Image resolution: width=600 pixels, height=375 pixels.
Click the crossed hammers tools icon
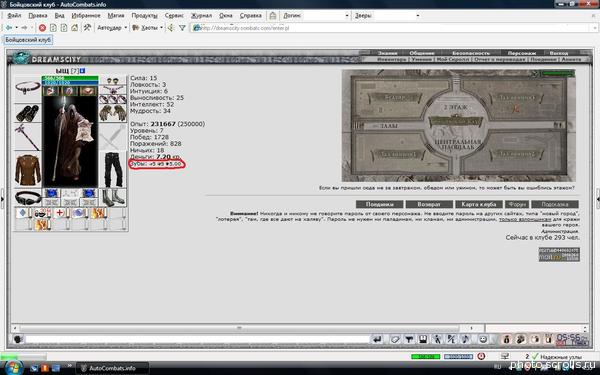[88, 28]
